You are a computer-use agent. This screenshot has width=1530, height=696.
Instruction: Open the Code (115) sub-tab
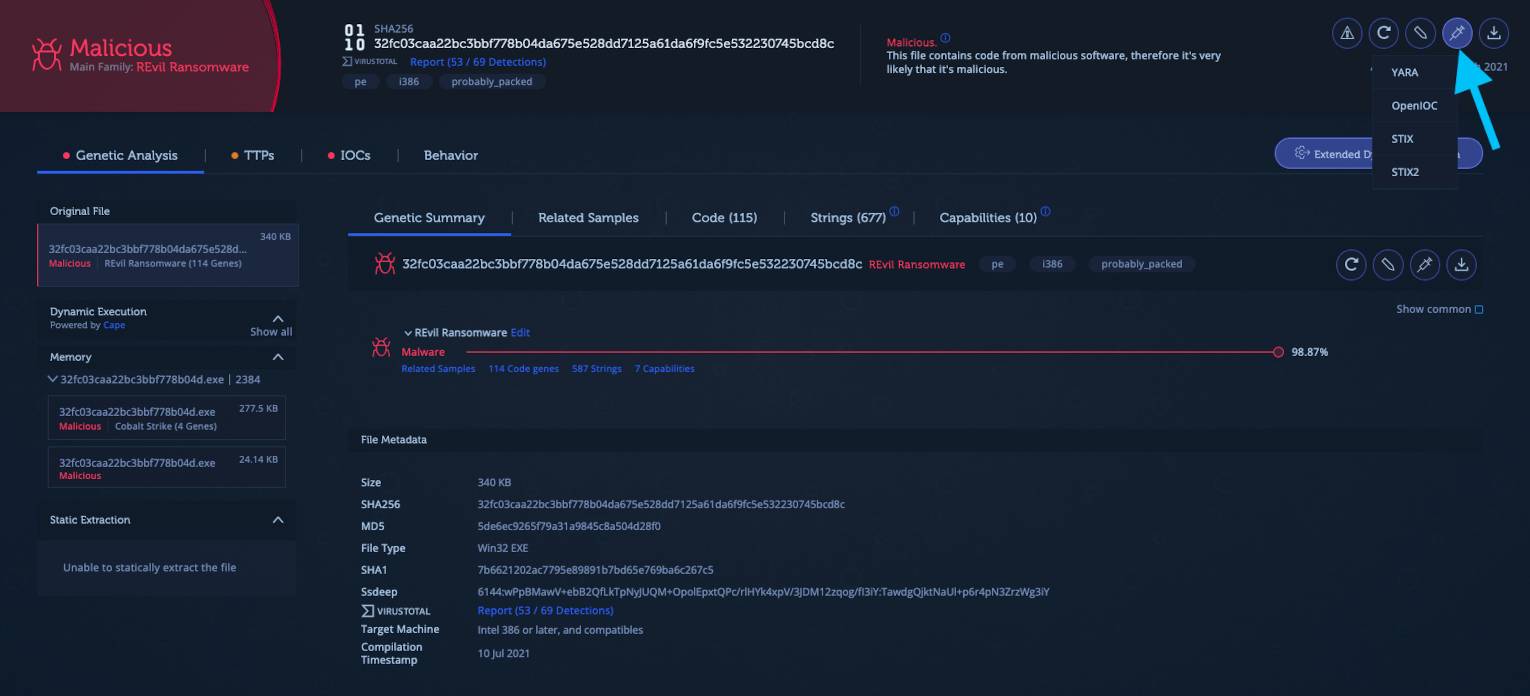click(724, 217)
